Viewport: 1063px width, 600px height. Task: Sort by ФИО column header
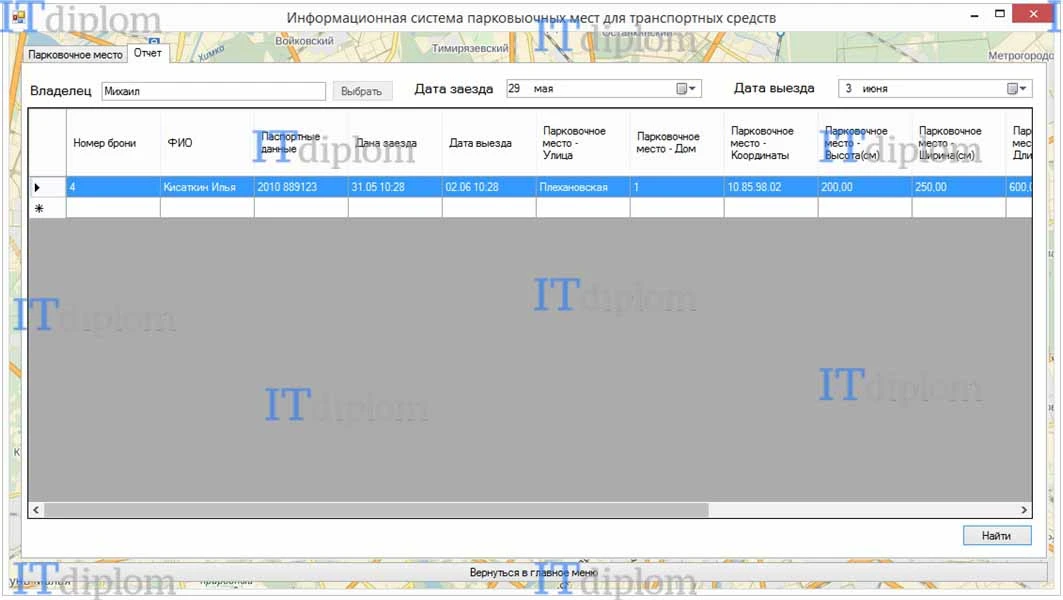(207, 143)
